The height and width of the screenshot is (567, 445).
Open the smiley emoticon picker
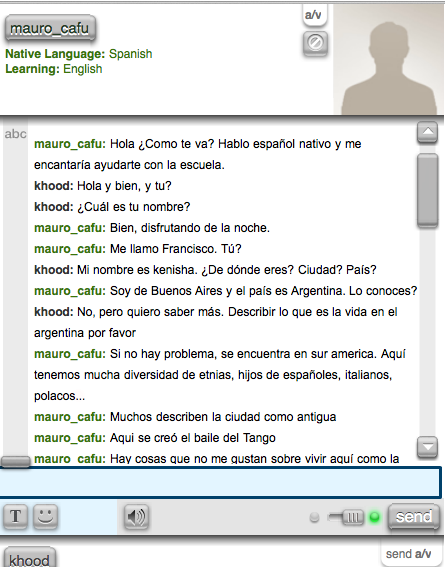[46, 516]
